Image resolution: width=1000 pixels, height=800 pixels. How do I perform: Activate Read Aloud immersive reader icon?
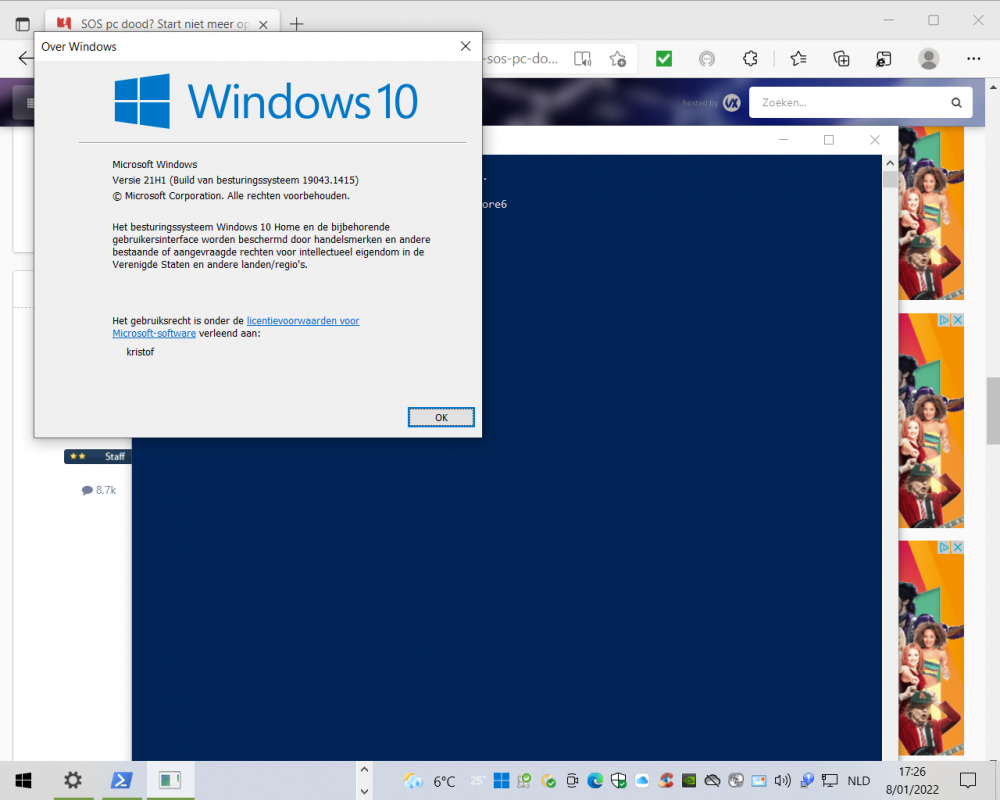[x=582, y=59]
